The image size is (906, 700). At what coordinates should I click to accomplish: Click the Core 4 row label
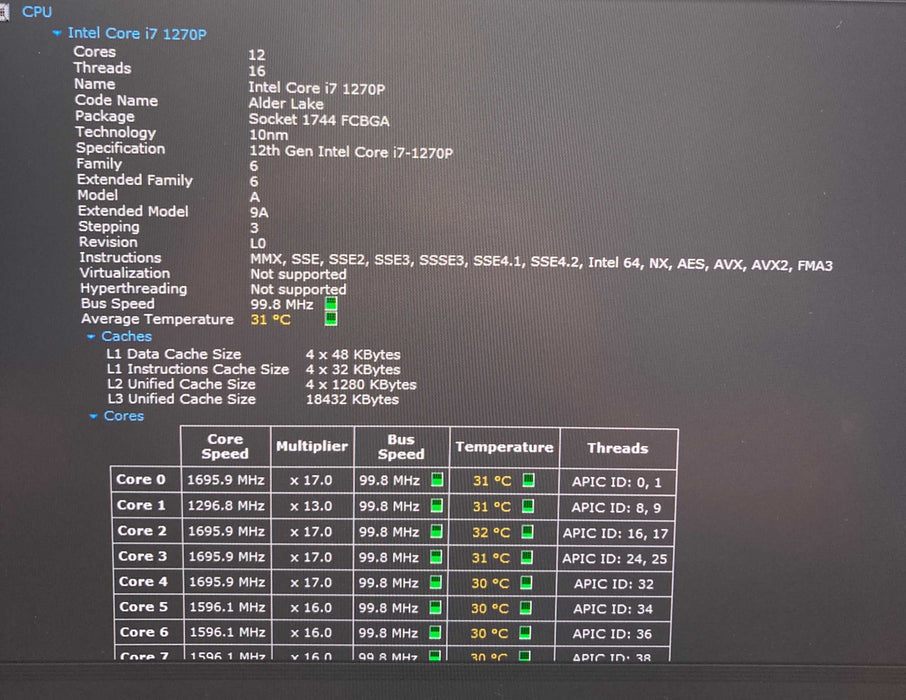pos(143,582)
